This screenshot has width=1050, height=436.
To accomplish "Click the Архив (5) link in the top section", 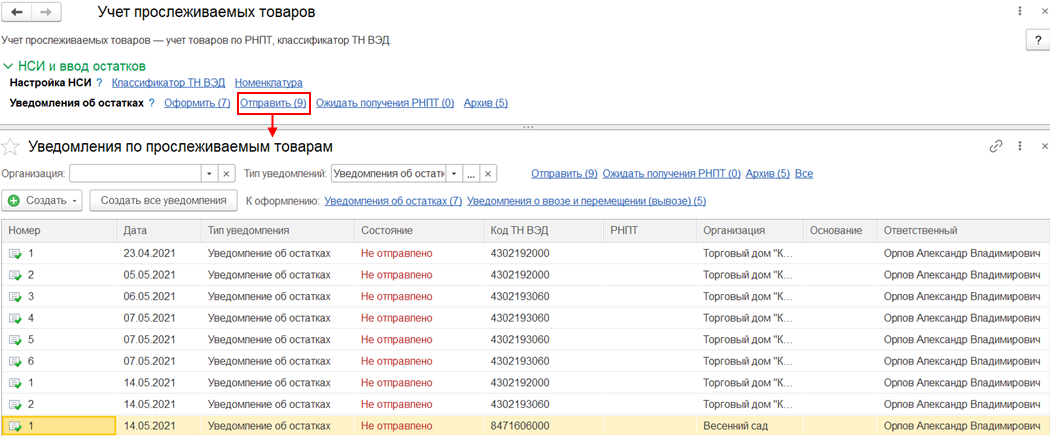I will [x=486, y=103].
